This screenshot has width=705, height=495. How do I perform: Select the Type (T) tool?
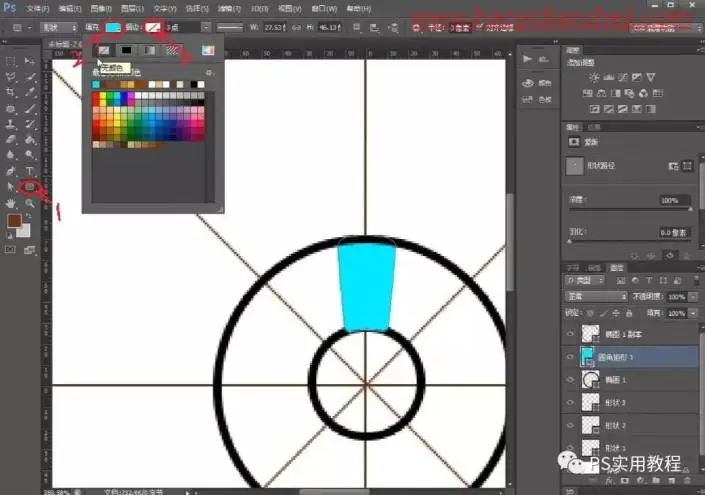click(30, 171)
